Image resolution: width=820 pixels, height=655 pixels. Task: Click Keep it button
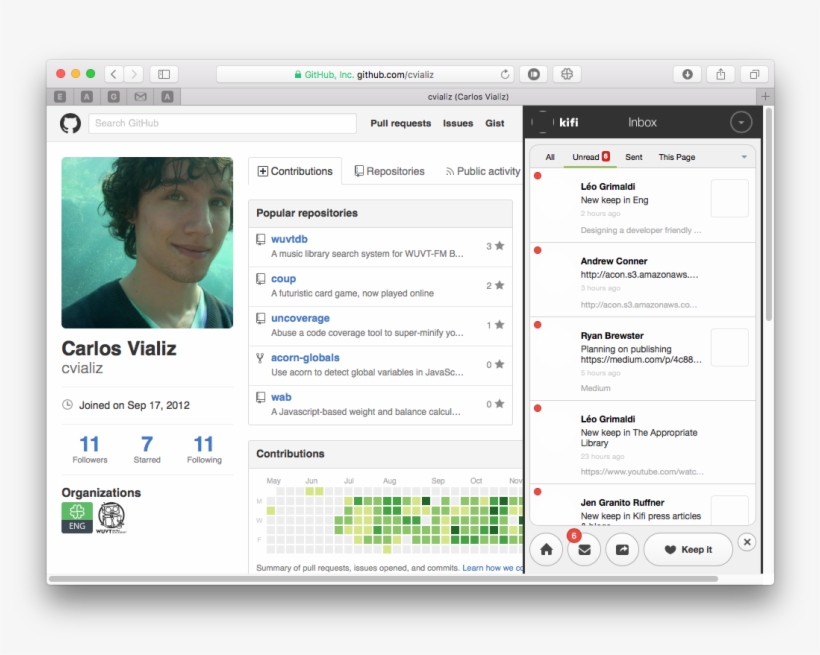688,549
